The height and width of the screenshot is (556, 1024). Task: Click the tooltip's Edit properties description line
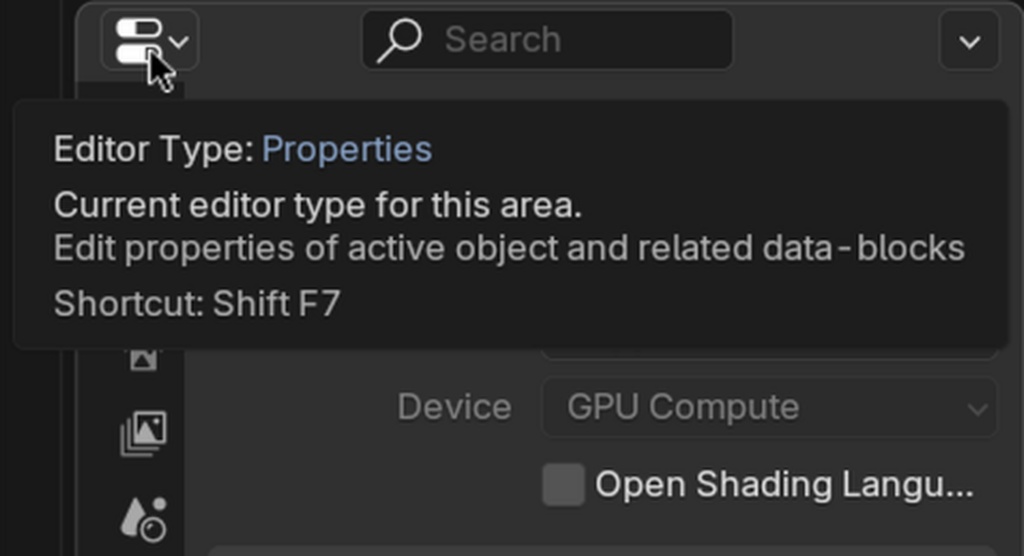(x=509, y=248)
